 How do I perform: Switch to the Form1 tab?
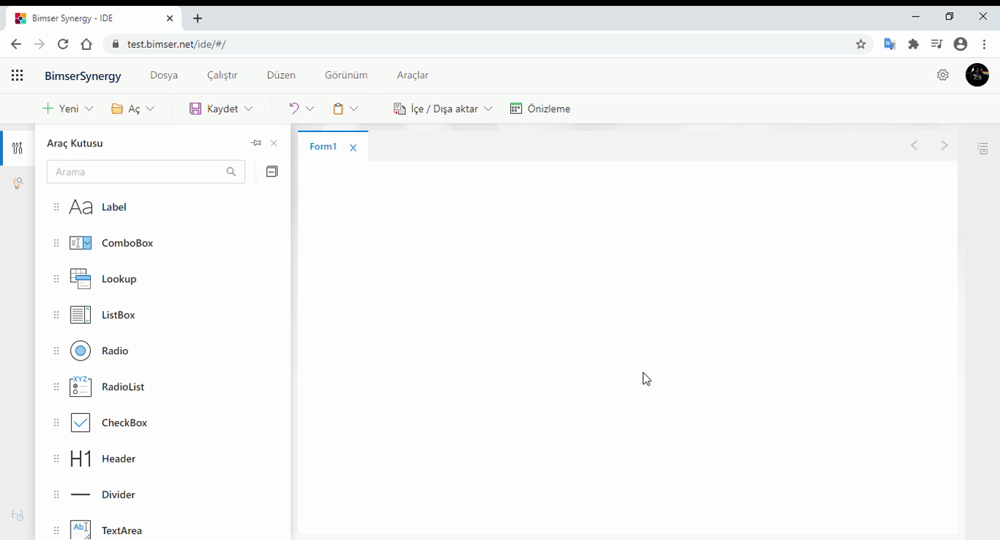pyautogui.click(x=322, y=147)
